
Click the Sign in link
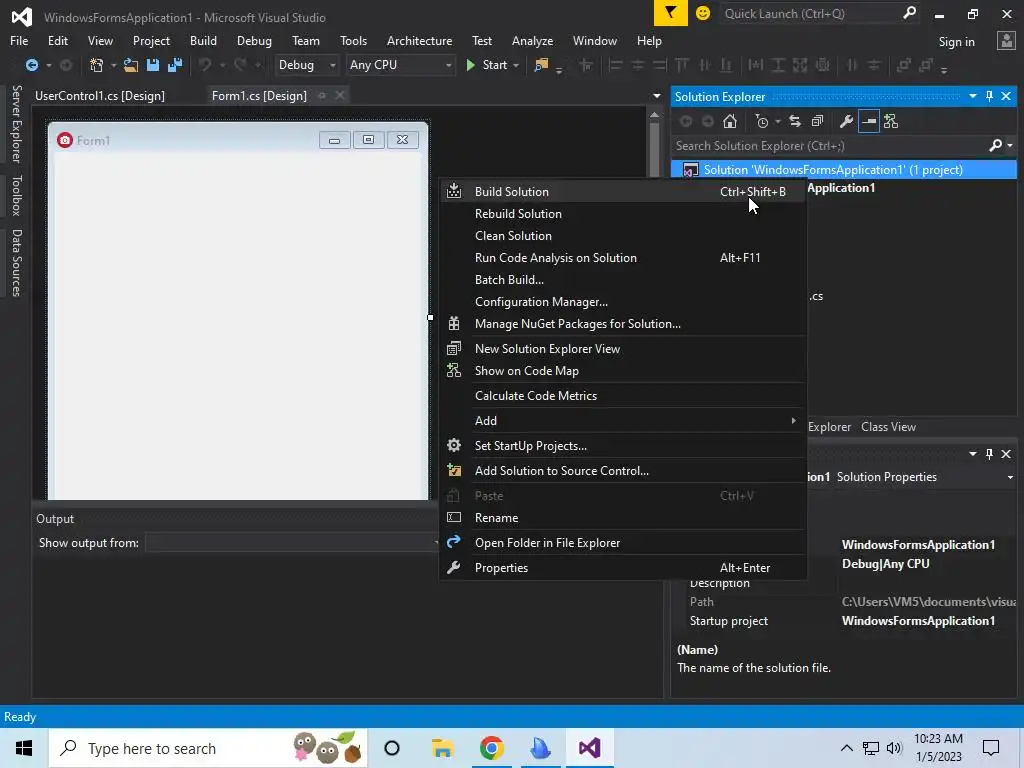tap(957, 41)
